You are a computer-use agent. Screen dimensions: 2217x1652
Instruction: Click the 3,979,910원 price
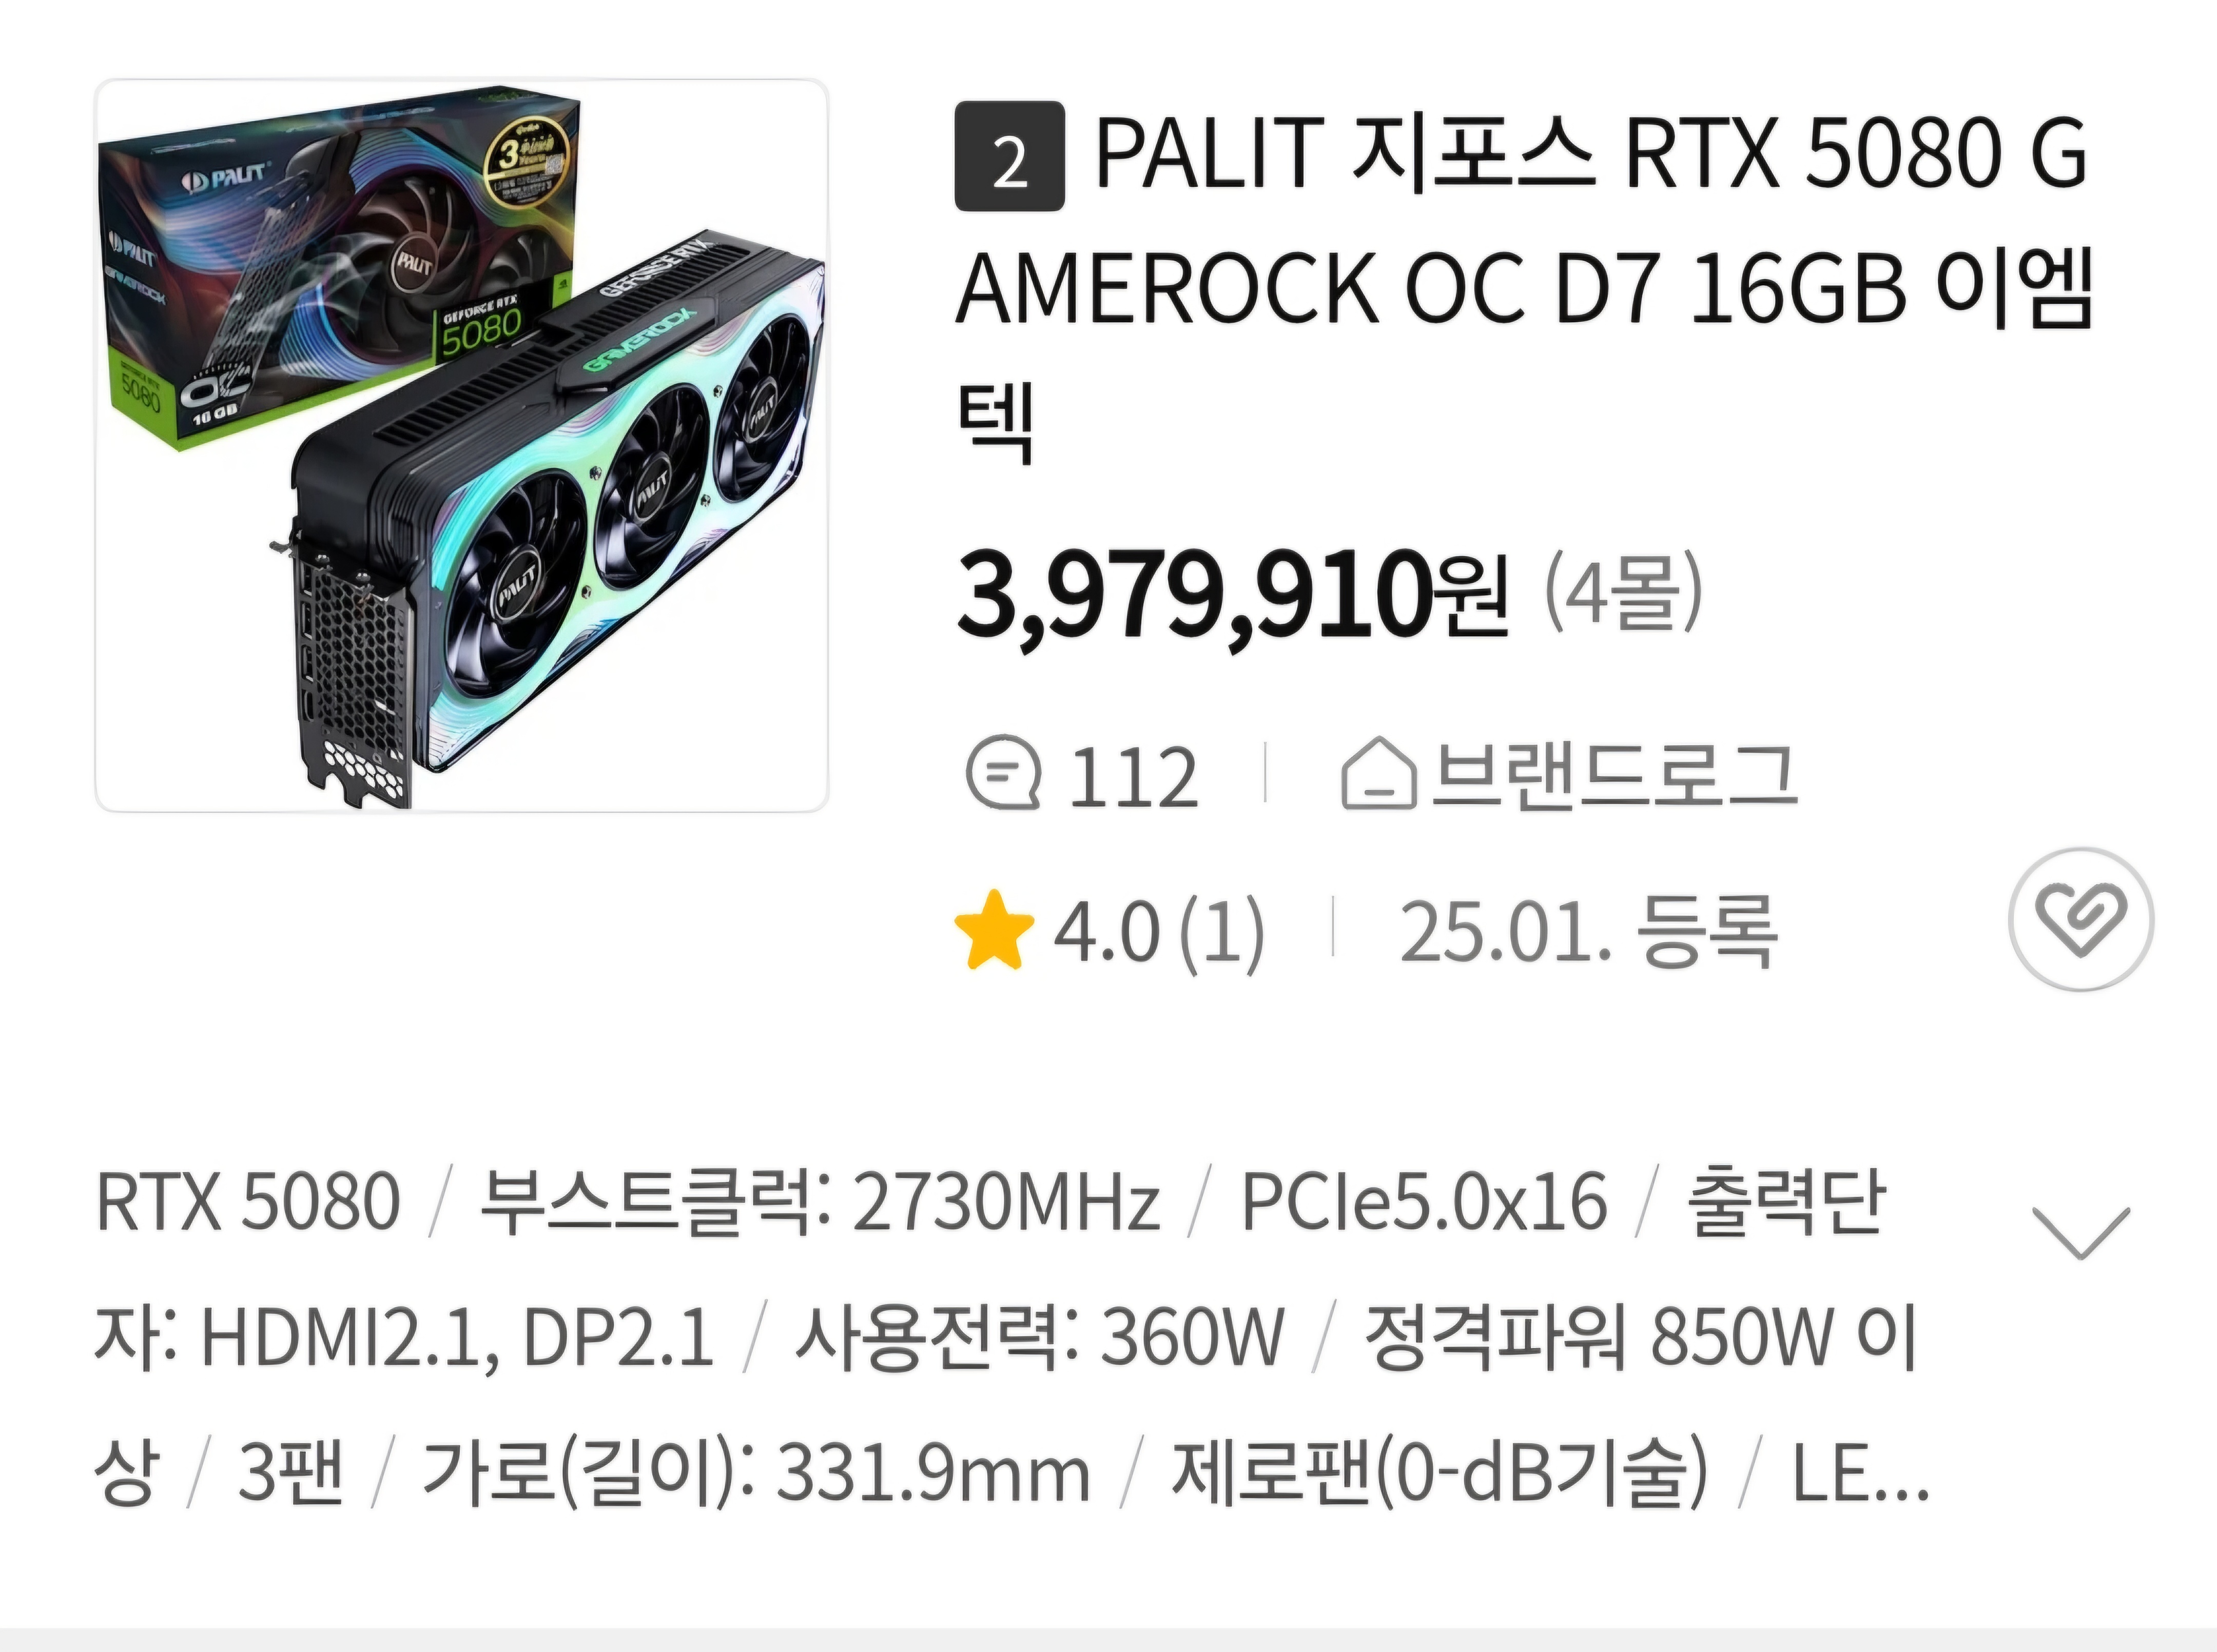1231,598
